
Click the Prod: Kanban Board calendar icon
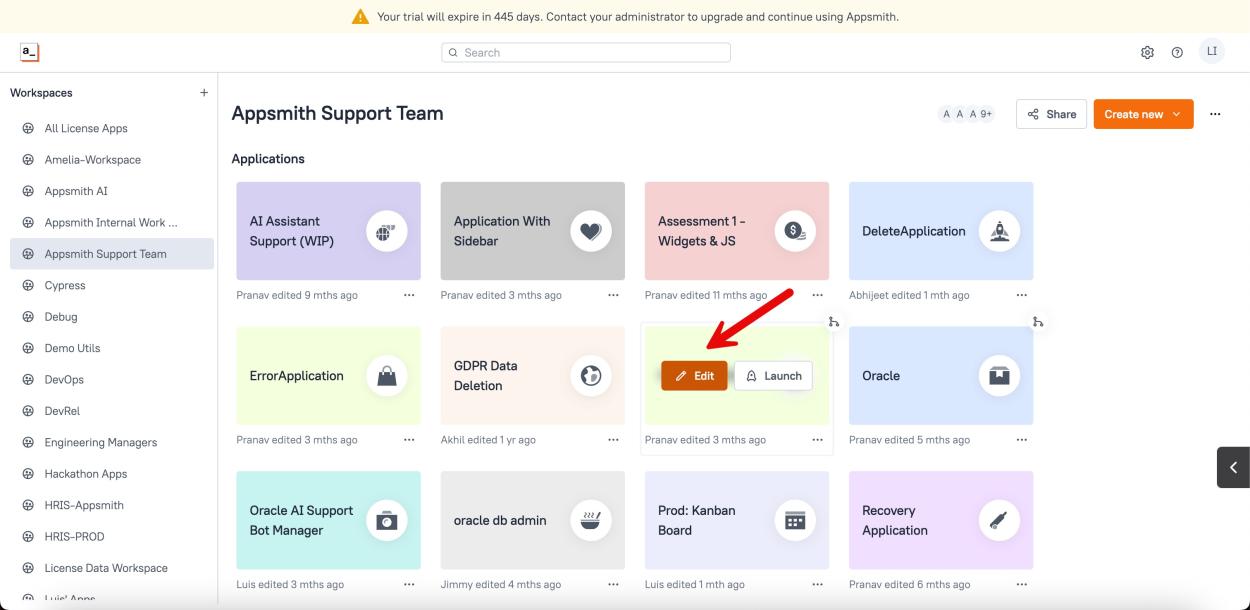tap(795, 520)
